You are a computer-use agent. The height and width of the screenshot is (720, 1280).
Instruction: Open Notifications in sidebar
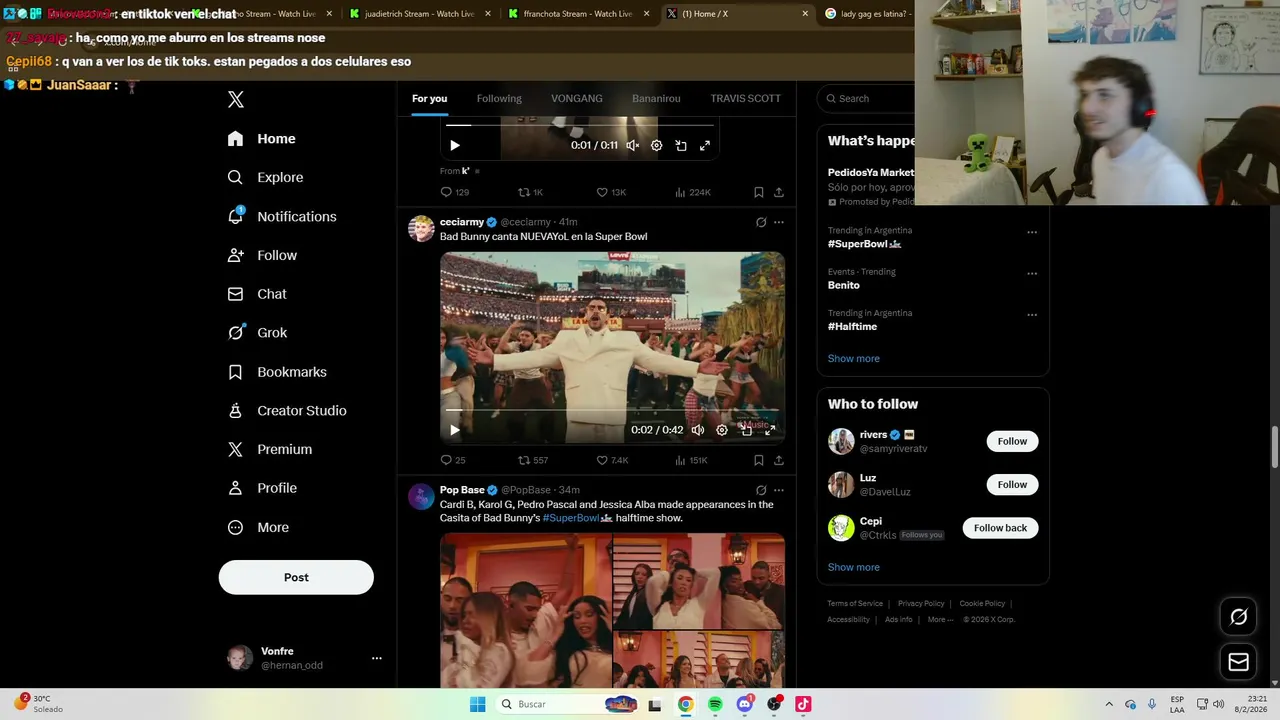[x=282, y=216]
